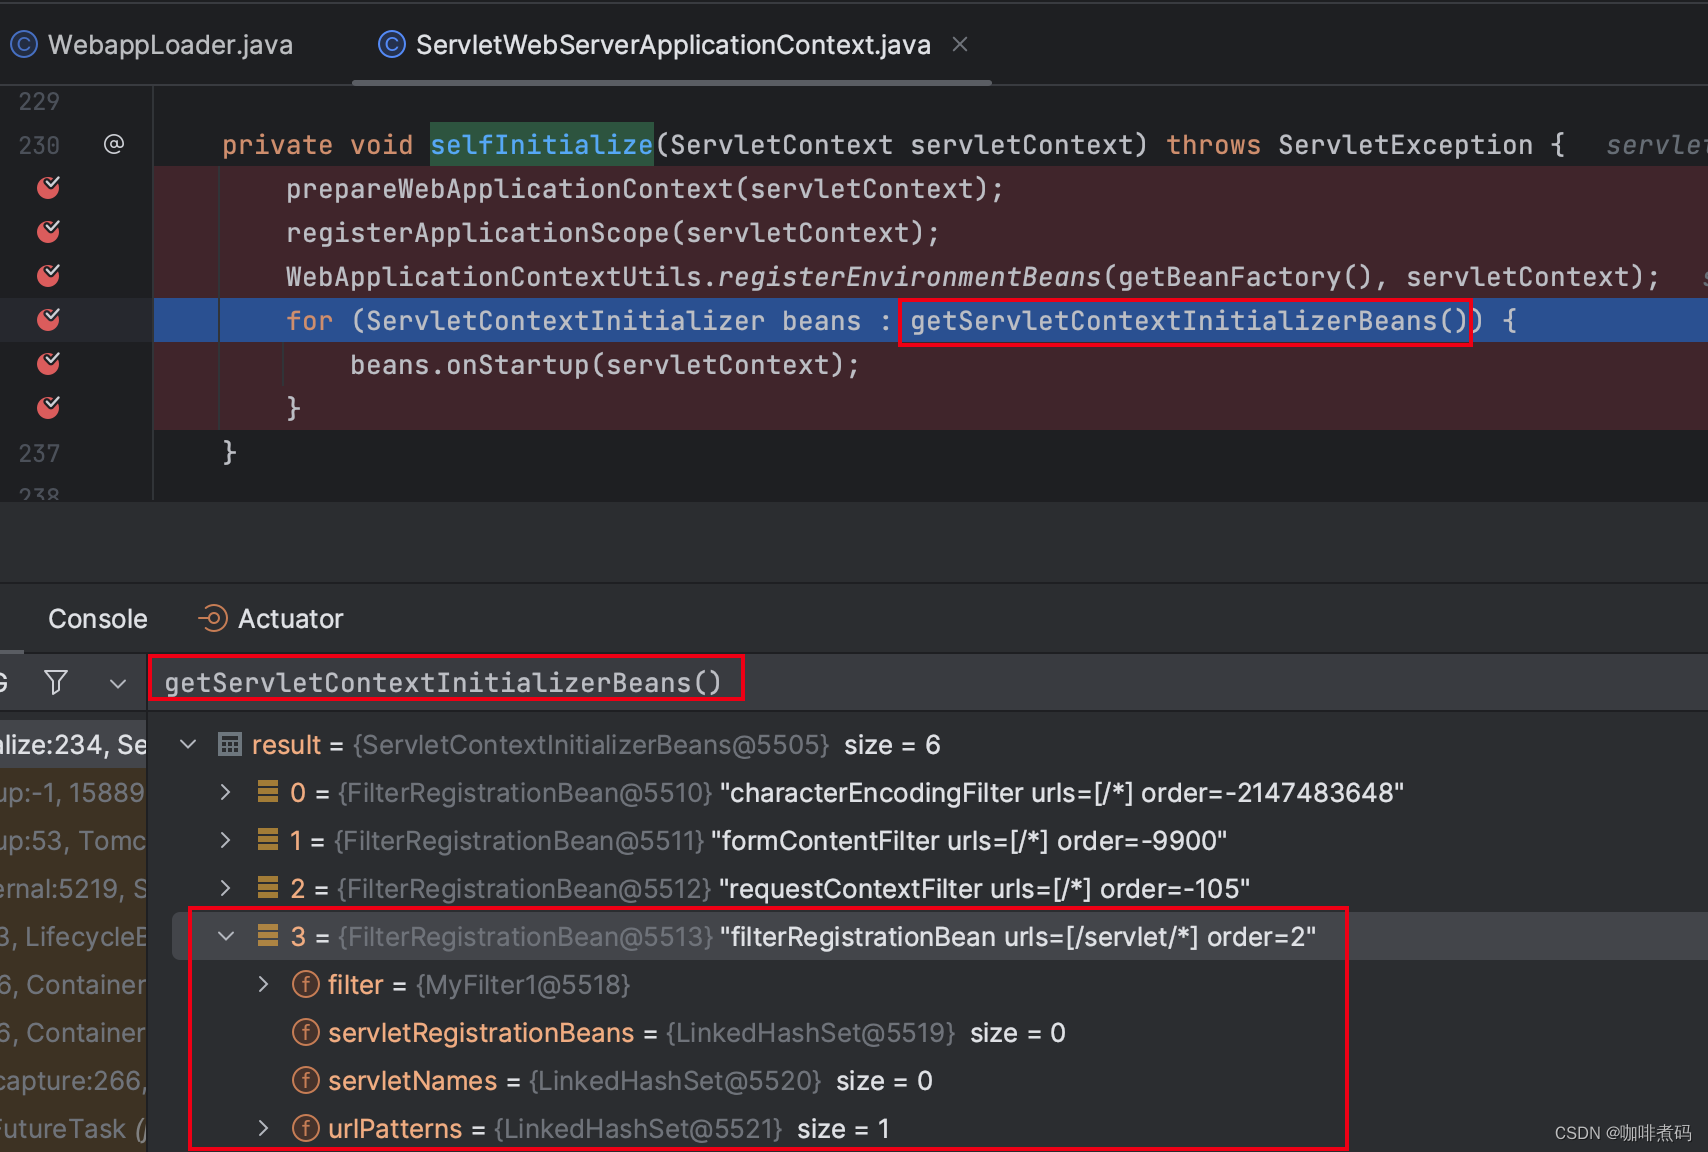Toggle breakpoint on registerEnvironmentBeans line
The image size is (1708, 1152).
coord(48,276)
